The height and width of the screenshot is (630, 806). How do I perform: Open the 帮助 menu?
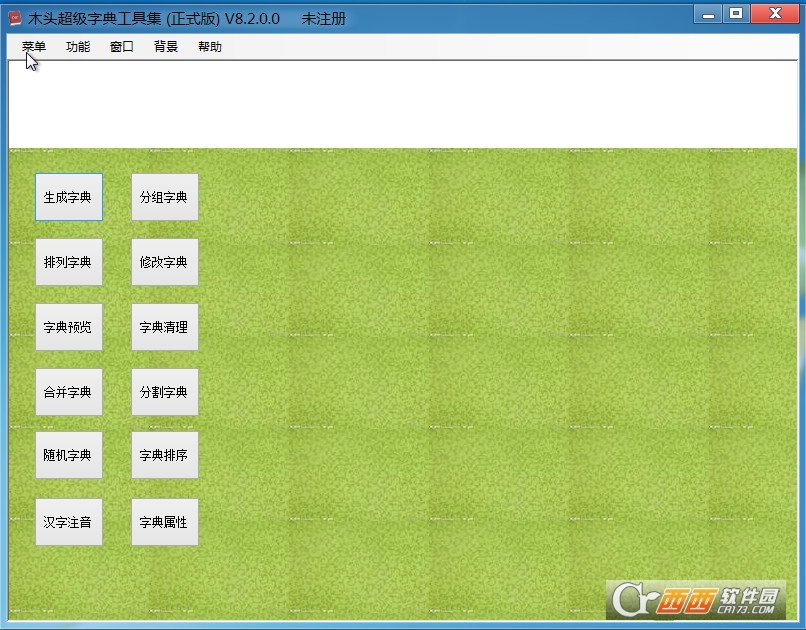click(210, 47)
